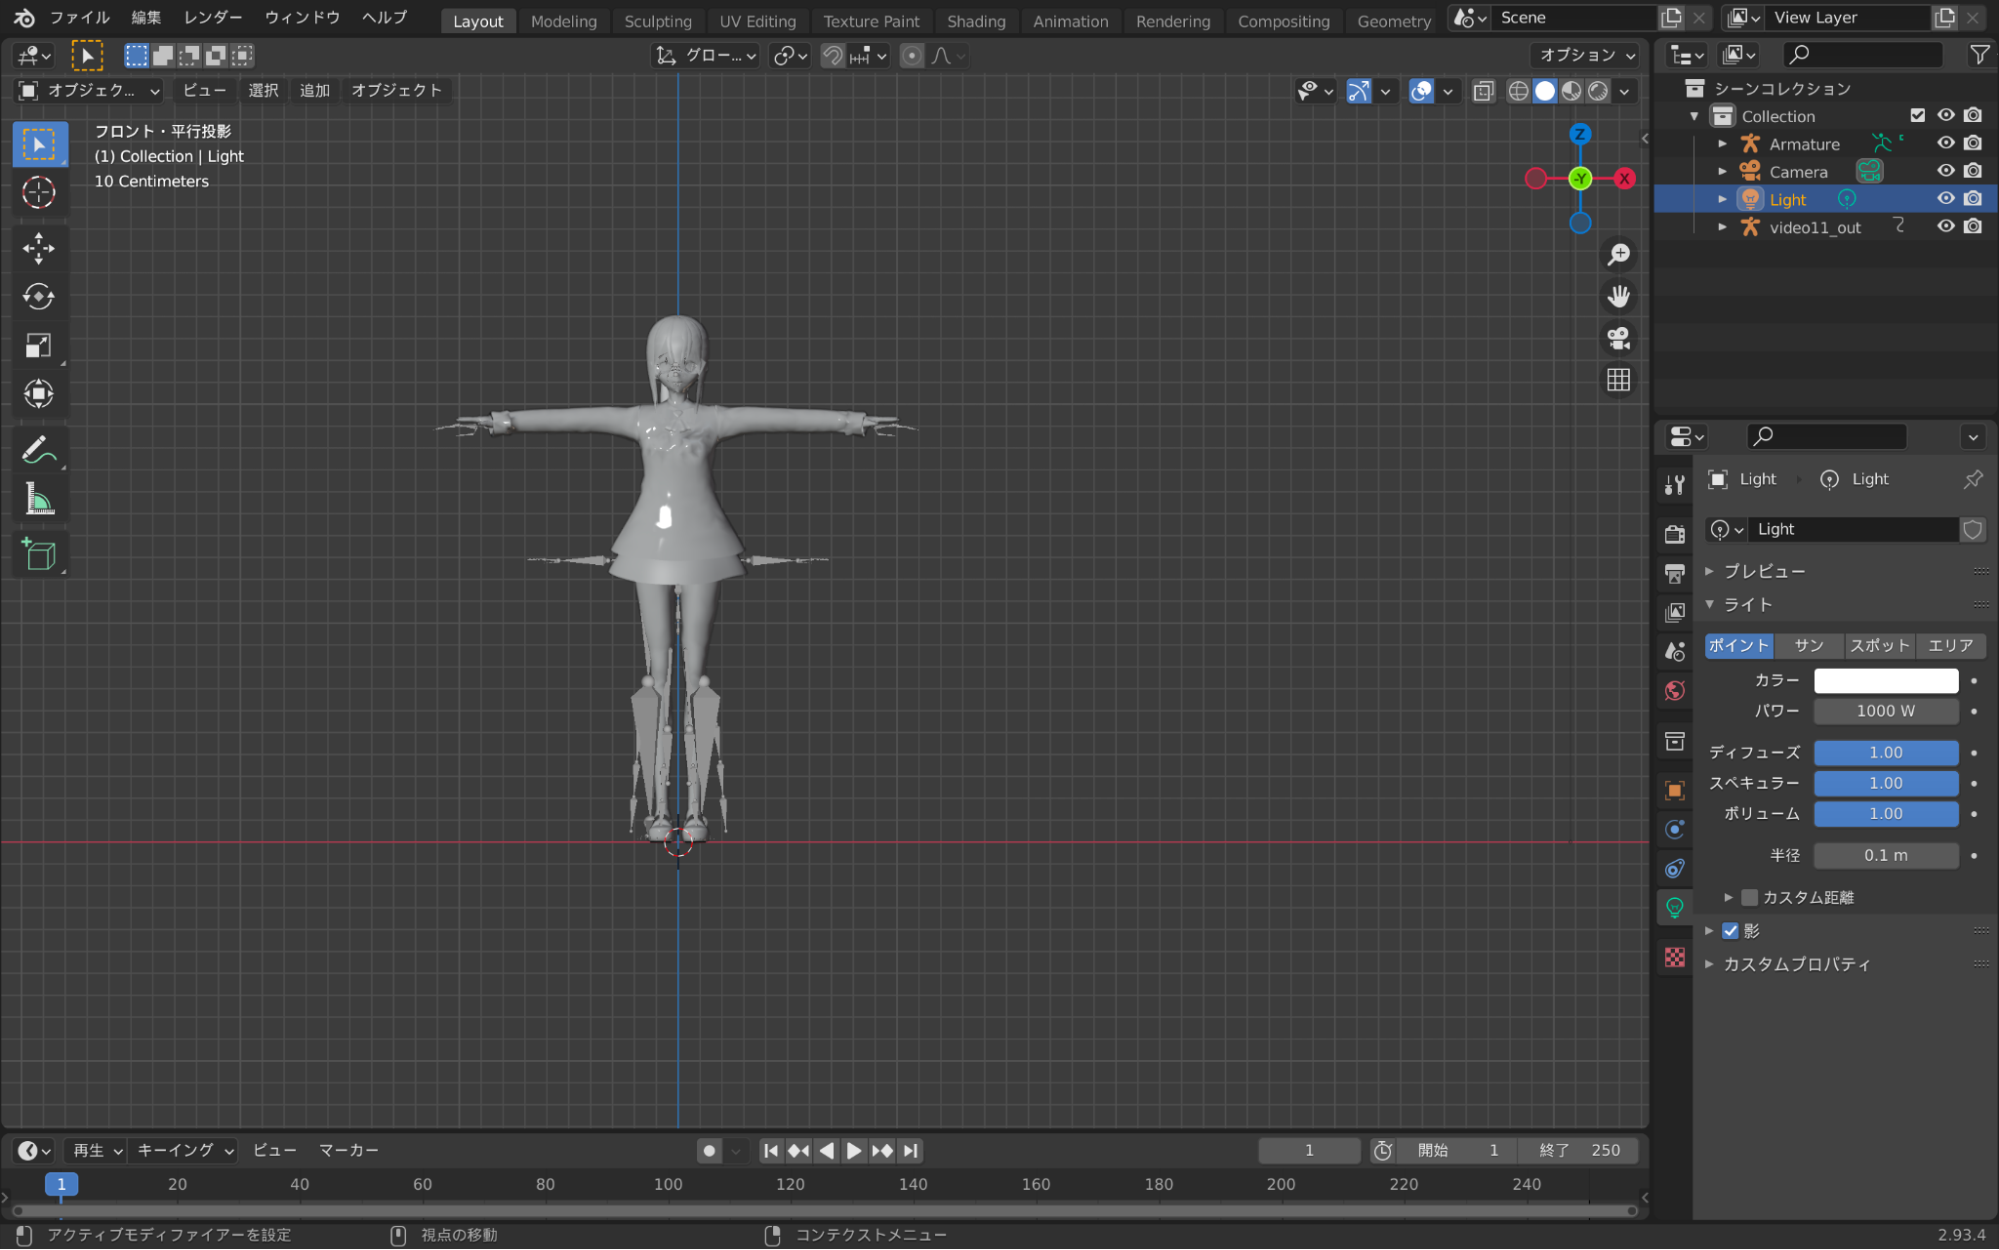Set light type to サン
This screenshot has height=1250, width=1999.
pyautogui.click(x=1809, y=647)
